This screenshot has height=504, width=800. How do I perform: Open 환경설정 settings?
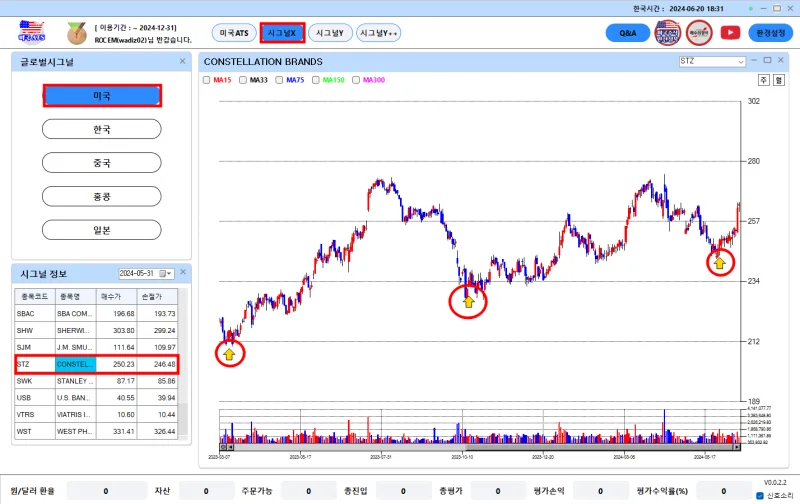[x=770, y=33]
